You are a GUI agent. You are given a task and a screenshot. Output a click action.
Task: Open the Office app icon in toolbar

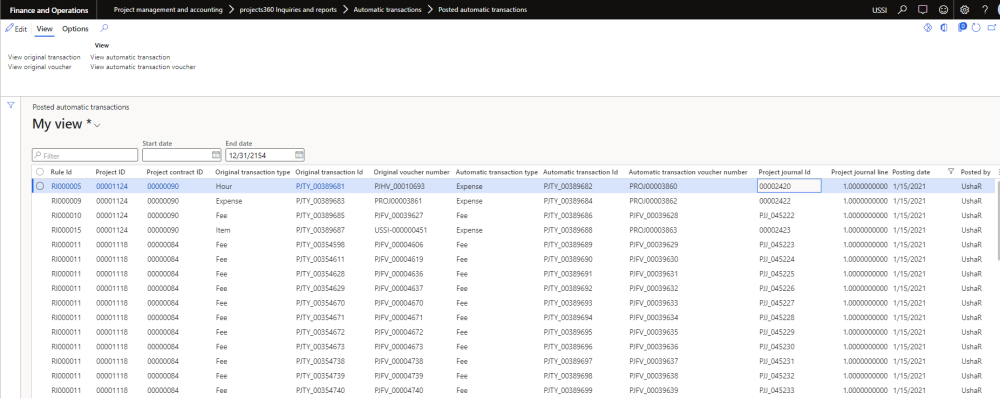[942, 28]
